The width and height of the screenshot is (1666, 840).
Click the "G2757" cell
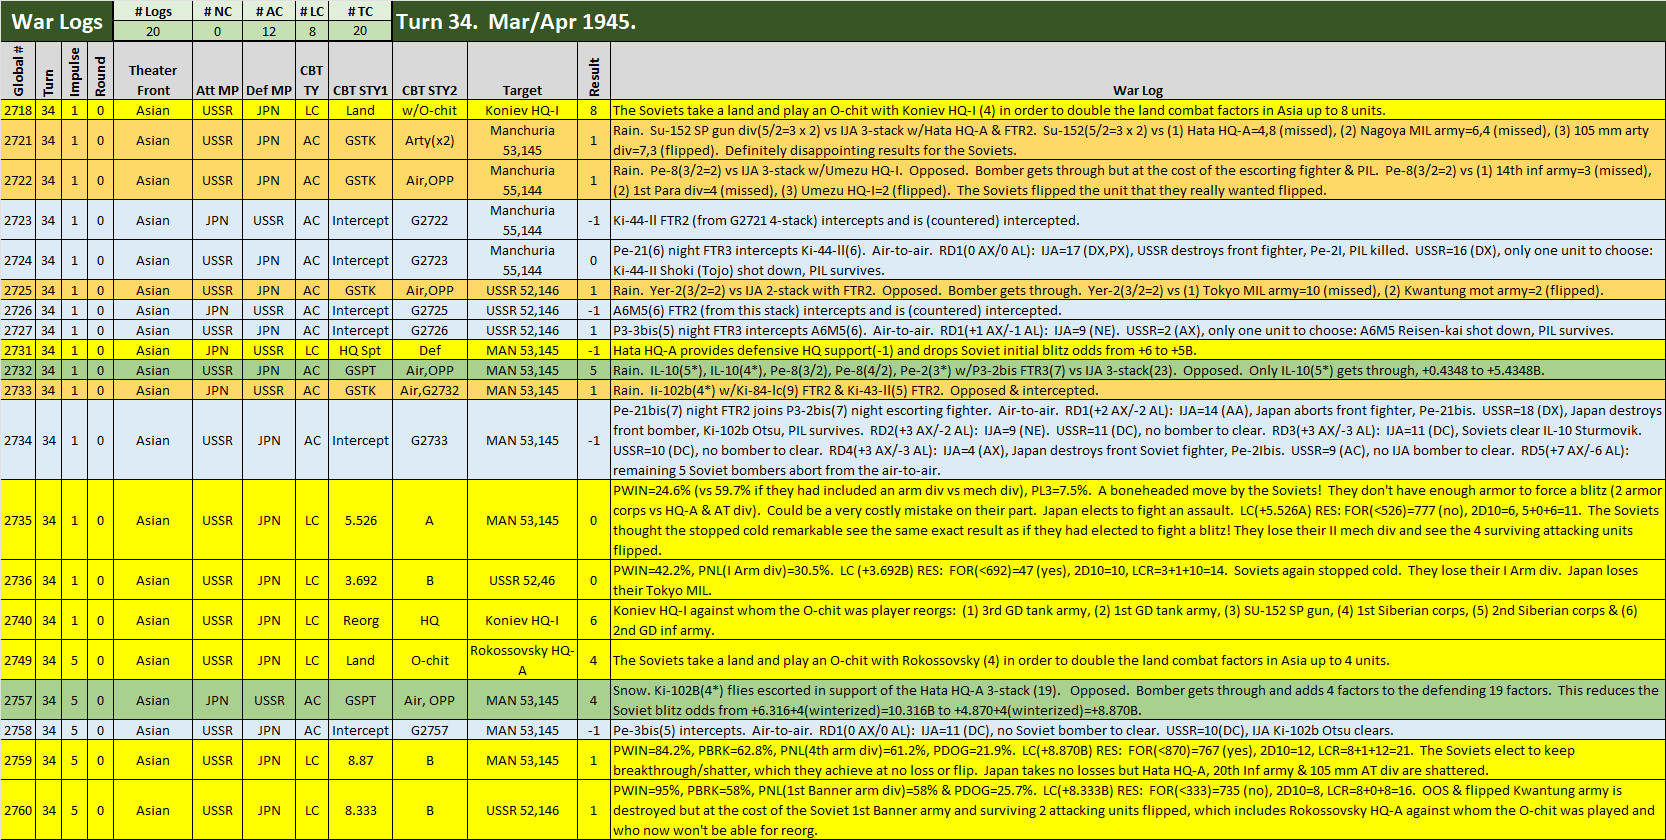(x=430, y=730)
